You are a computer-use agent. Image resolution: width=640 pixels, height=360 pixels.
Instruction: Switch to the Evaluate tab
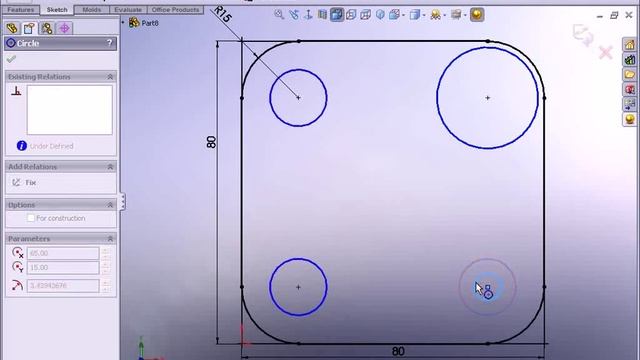coord(128,9)
